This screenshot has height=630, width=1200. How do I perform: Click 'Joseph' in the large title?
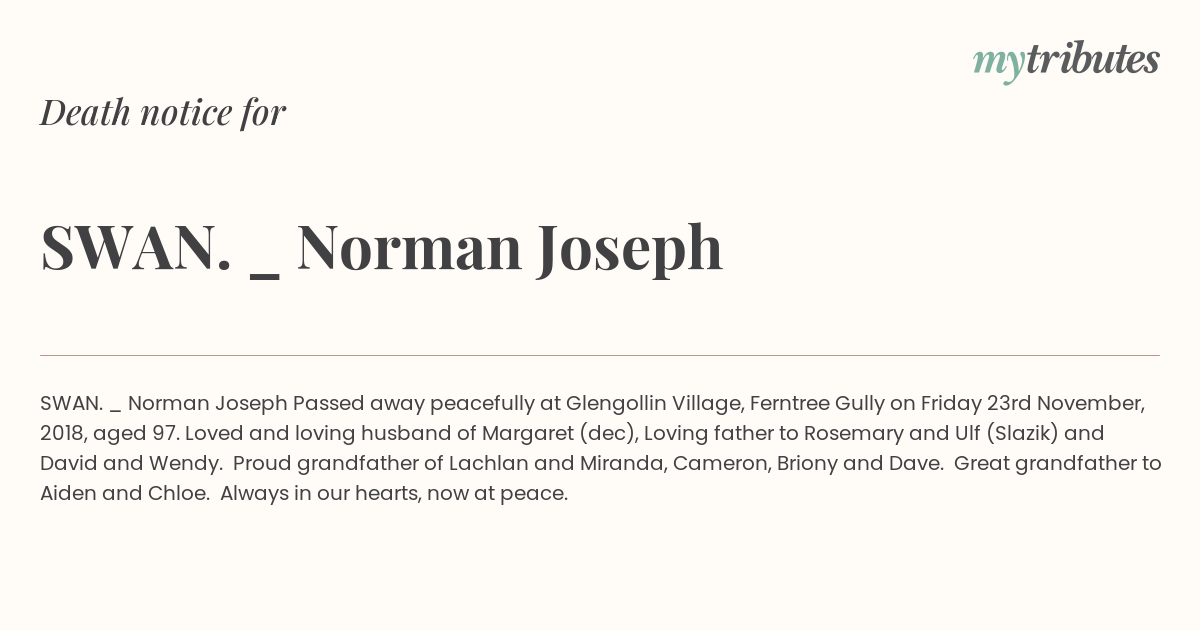point(629,250)
